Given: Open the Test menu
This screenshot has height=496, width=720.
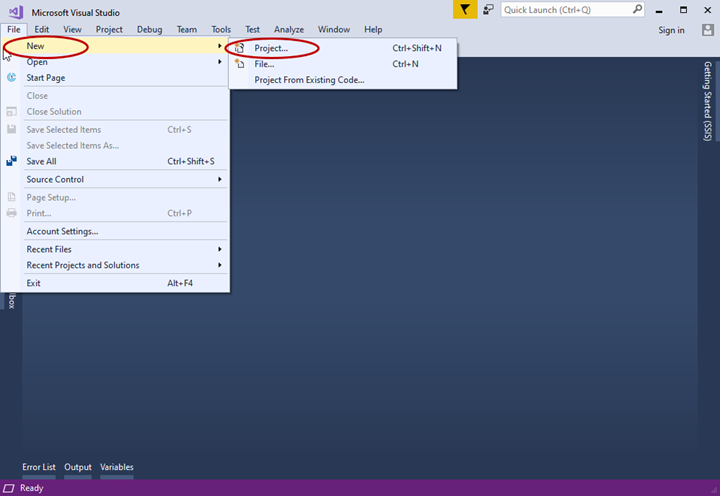Looking at the screenshot, I should pyautogui.click(x=252, y=29).
